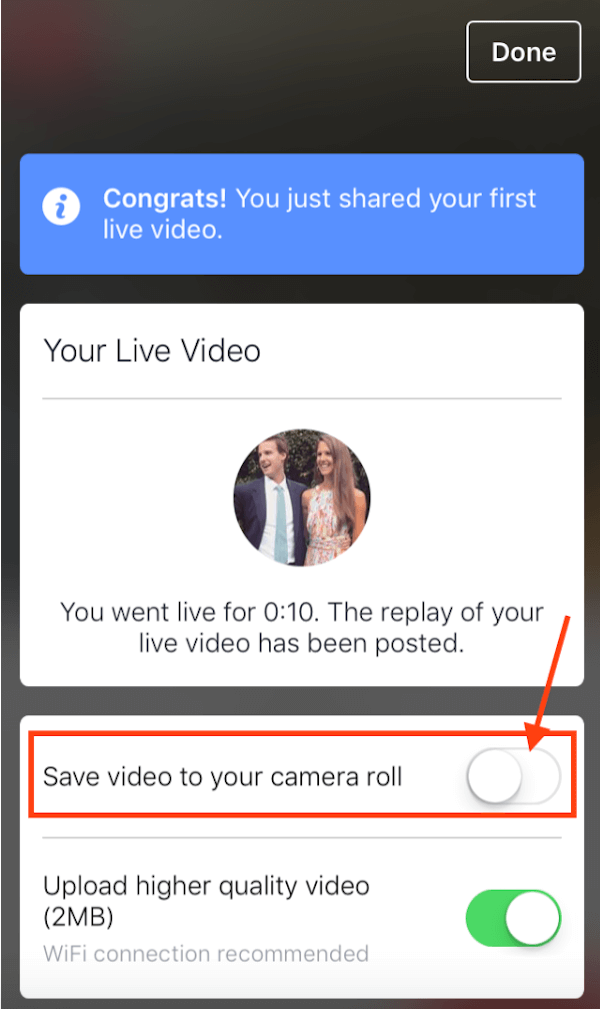Tap the Done button
Viewport: 600px width, 1009px height.
(523, 51)
